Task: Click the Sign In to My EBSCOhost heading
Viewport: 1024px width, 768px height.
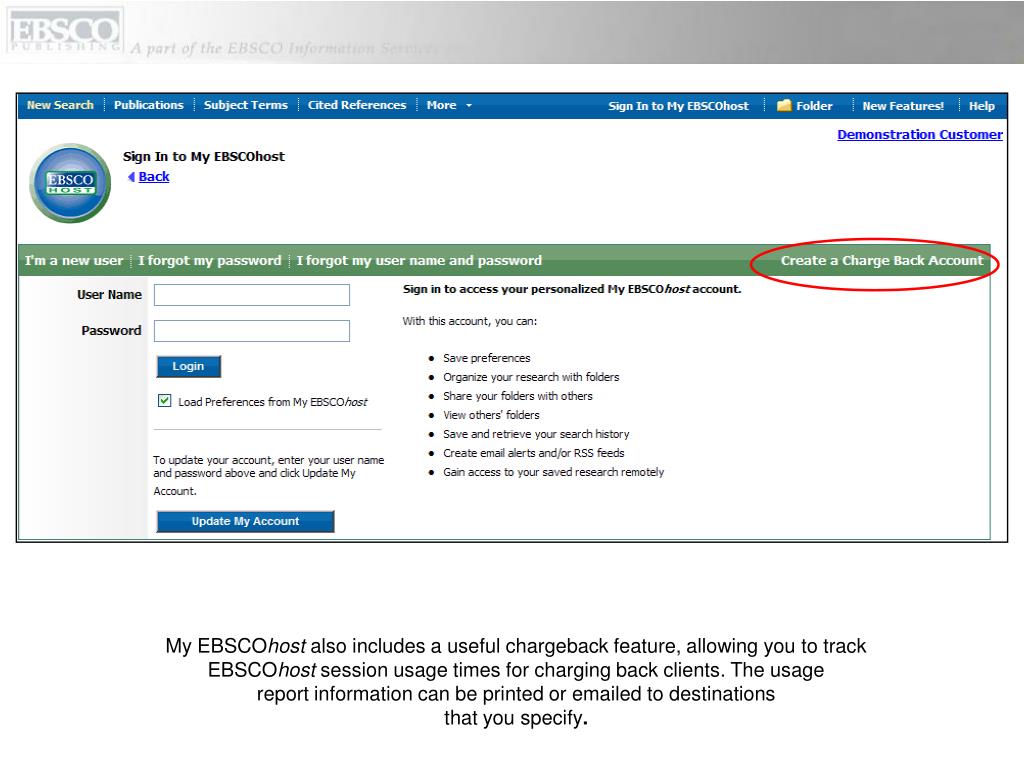Action: click(x=204, y=157)
